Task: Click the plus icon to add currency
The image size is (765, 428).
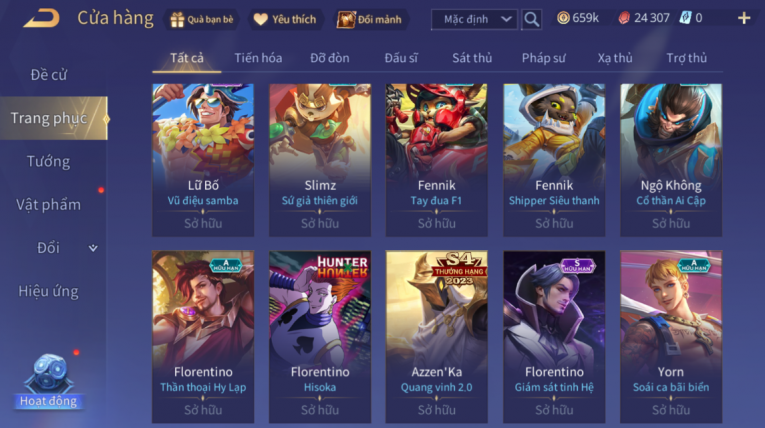Action: coord(744,19)
